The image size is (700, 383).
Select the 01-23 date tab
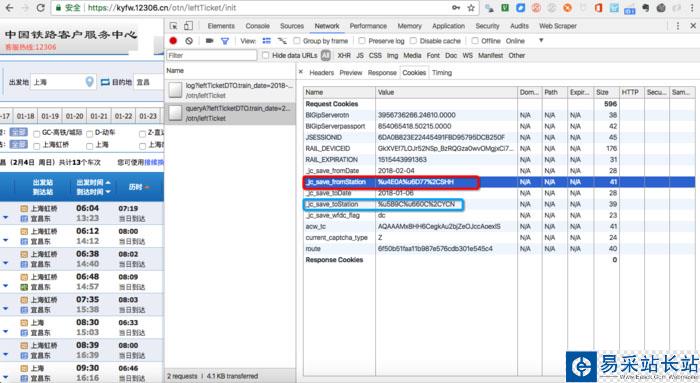coord(148,116)
